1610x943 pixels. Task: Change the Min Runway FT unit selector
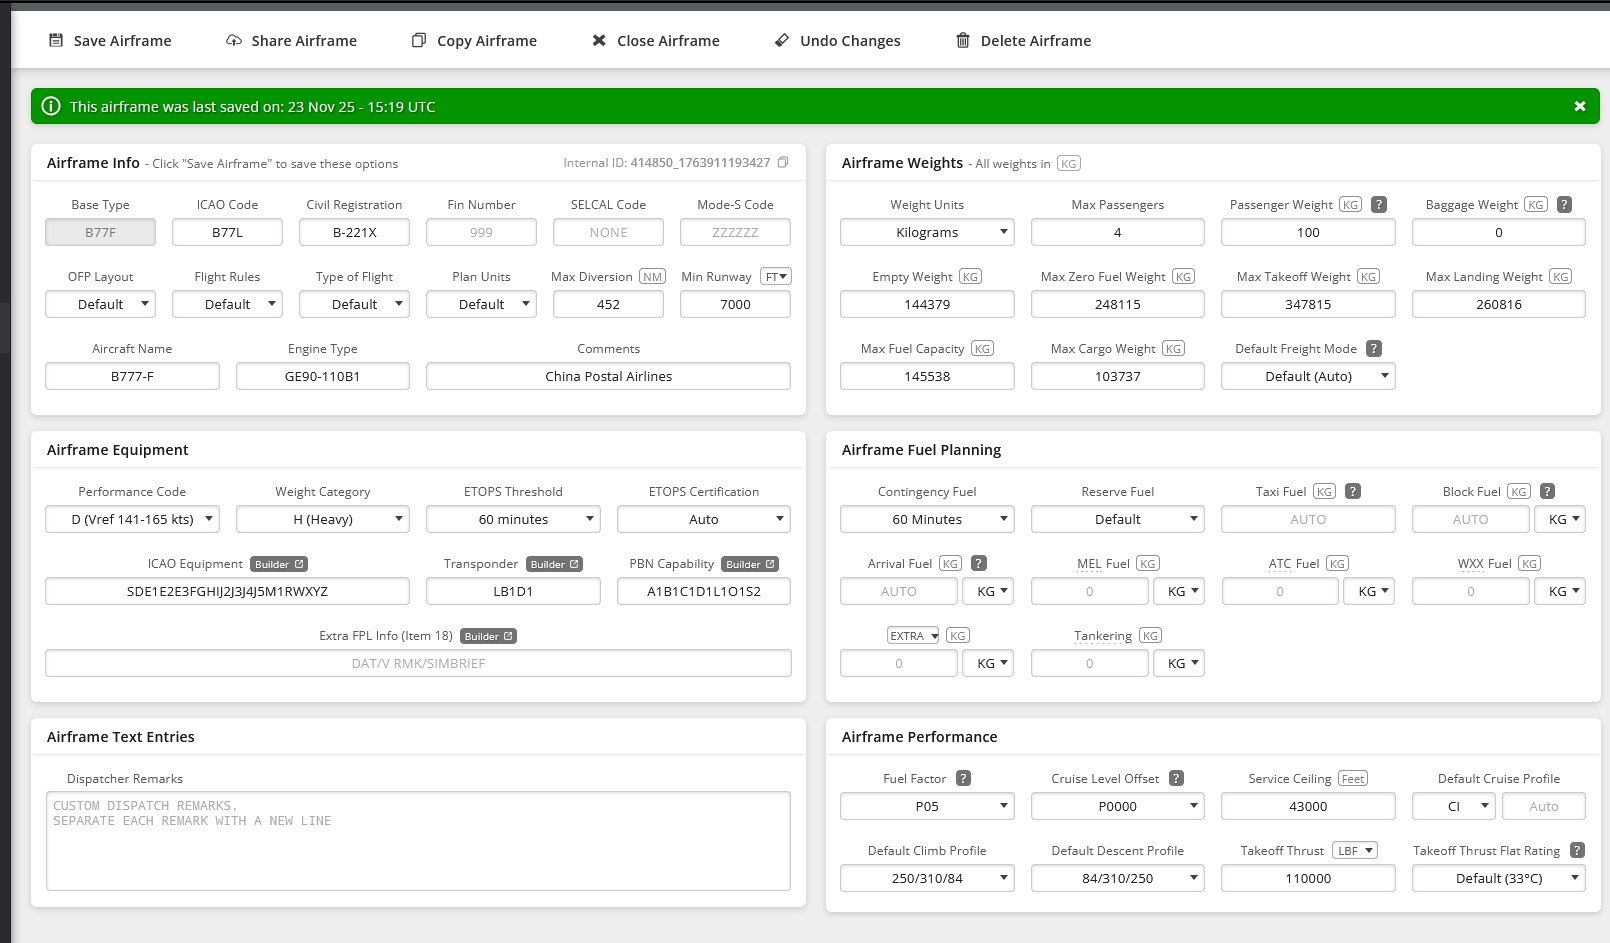click(x=776, y=277)
